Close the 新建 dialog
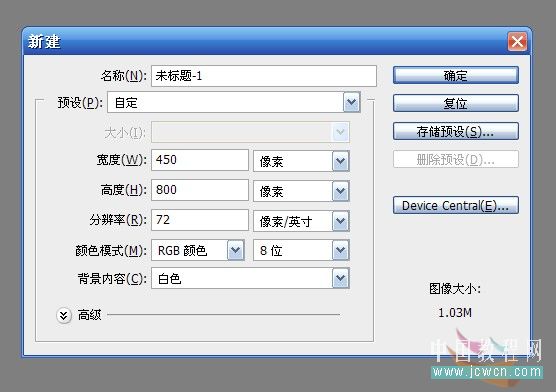This screenshot has height=392, width=556. click(x=517, y=42)
